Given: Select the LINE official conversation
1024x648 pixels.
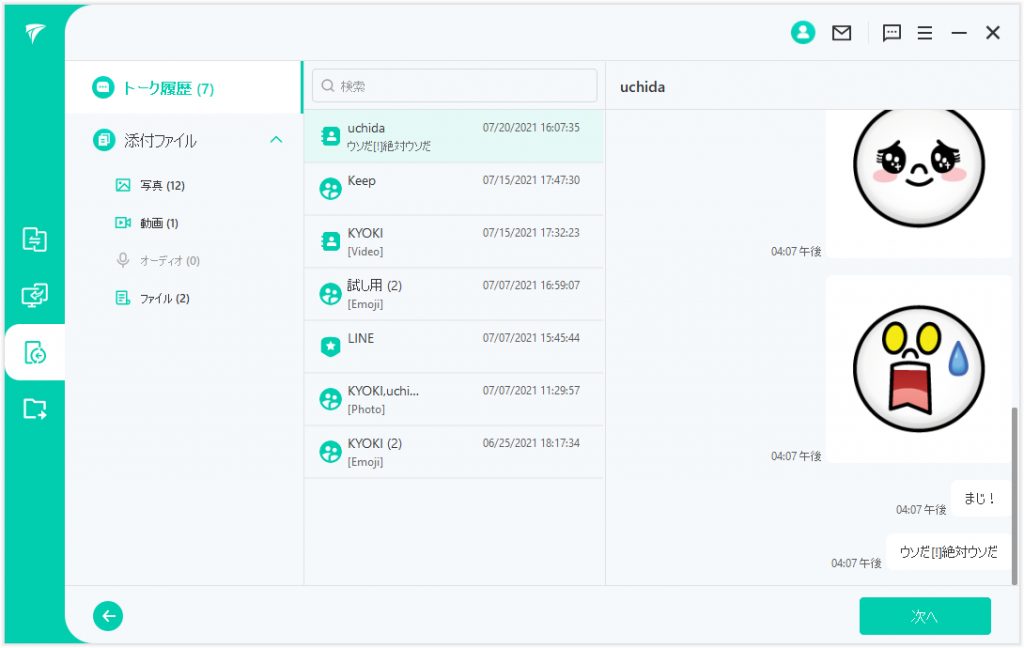Looking at the screenshot, I should tap(454, 346).
